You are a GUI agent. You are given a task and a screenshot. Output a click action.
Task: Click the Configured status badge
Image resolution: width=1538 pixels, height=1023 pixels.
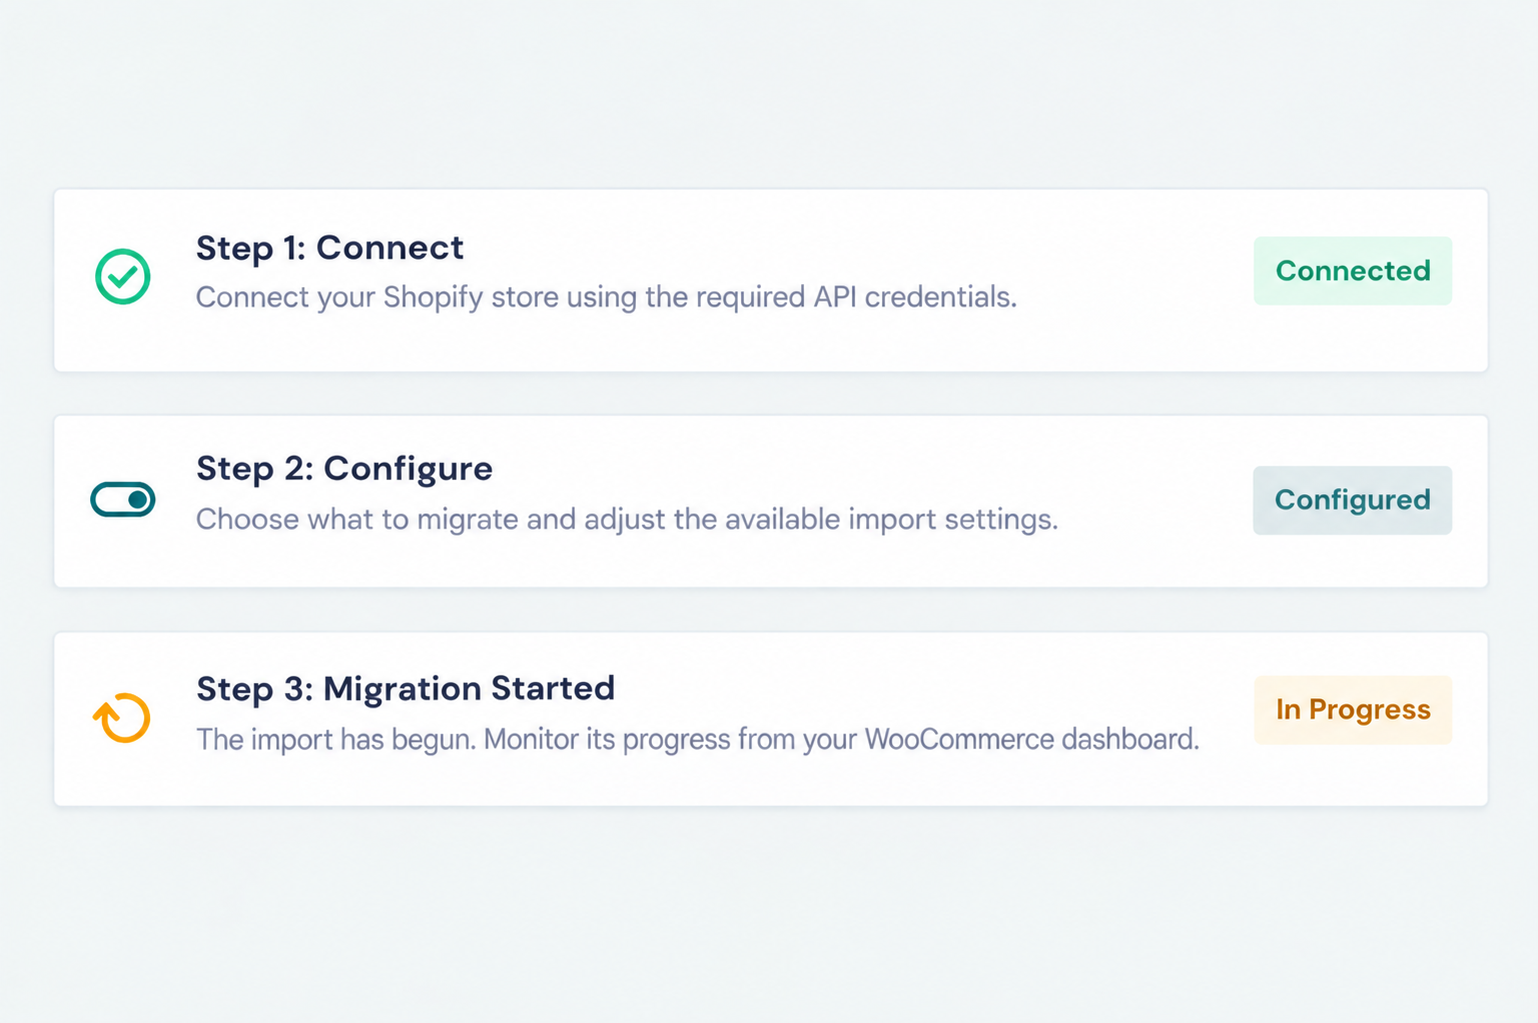[x=1352, y=500]
